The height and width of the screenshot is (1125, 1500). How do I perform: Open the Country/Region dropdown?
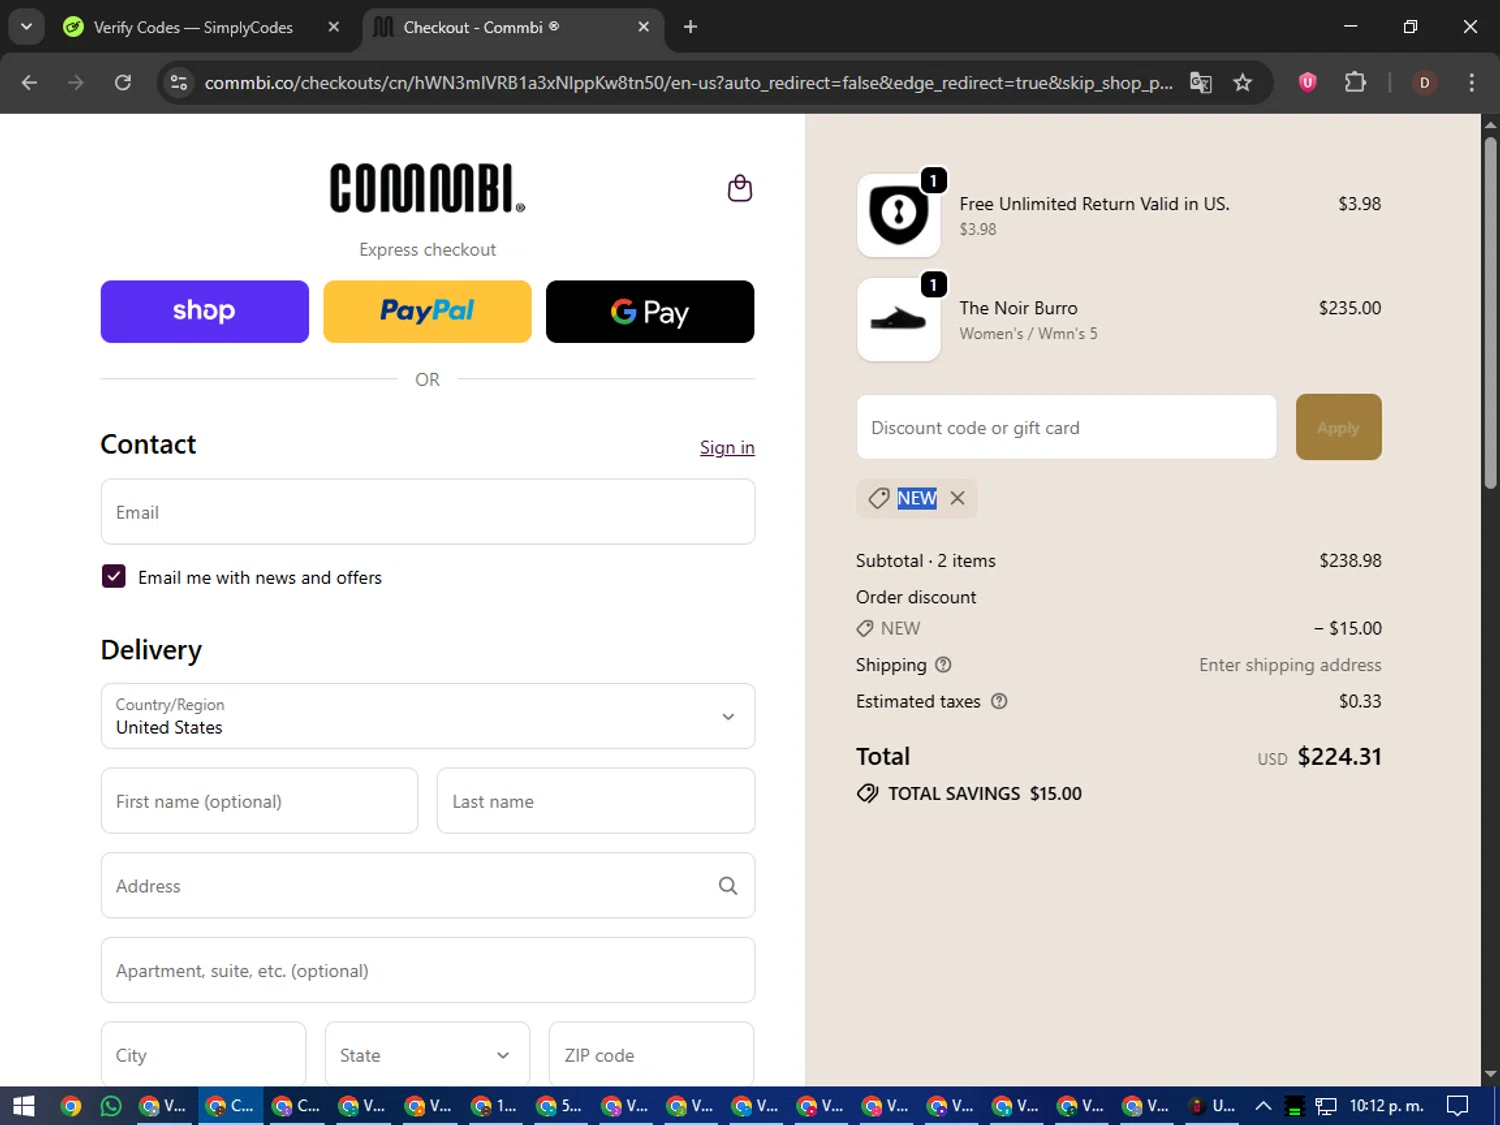[428, 716]
